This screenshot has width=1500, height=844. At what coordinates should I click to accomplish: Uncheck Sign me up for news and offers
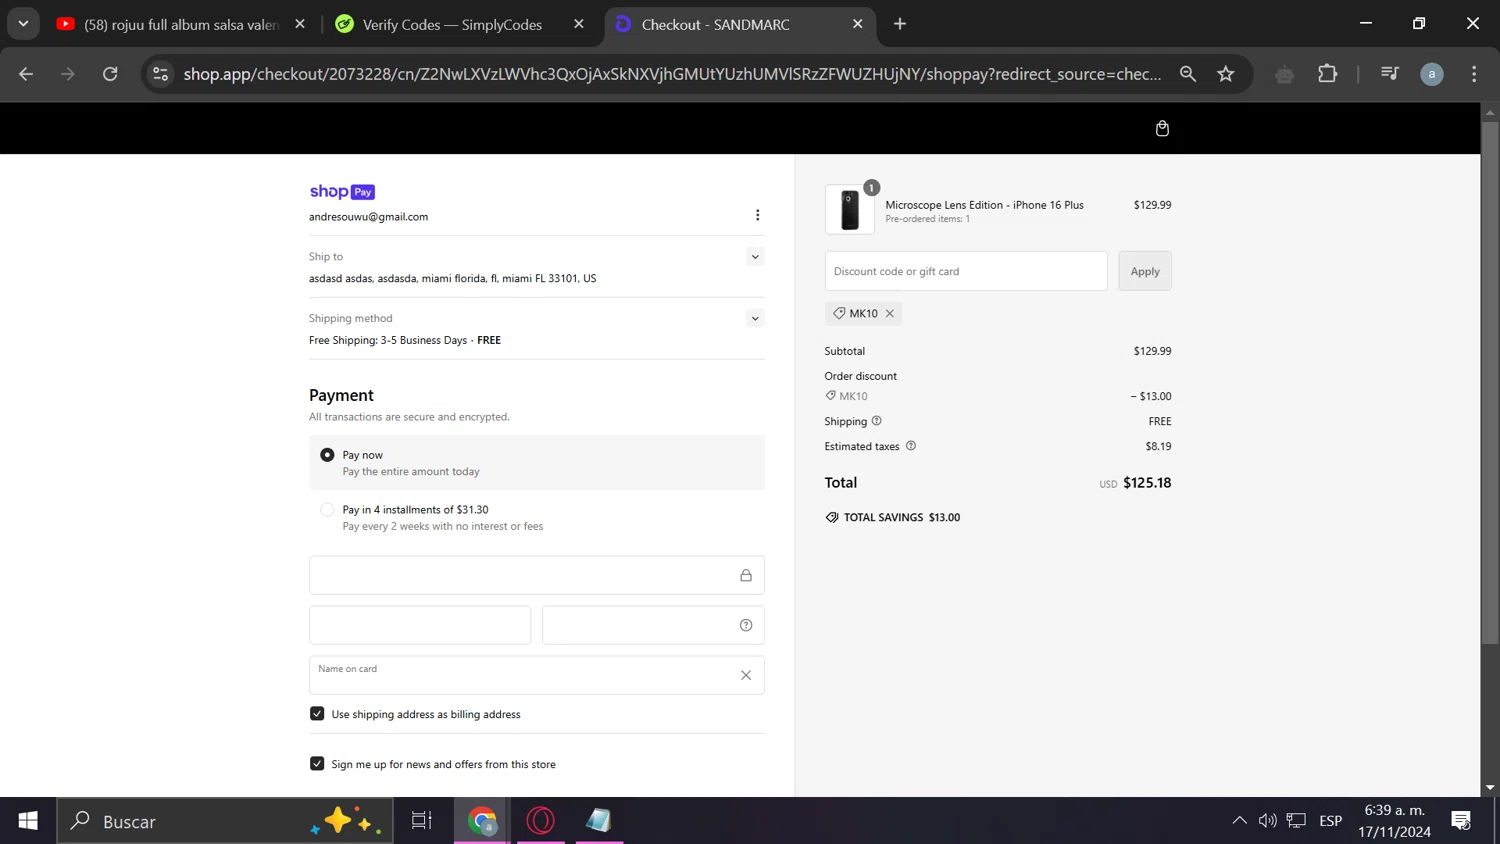(317, 764)
